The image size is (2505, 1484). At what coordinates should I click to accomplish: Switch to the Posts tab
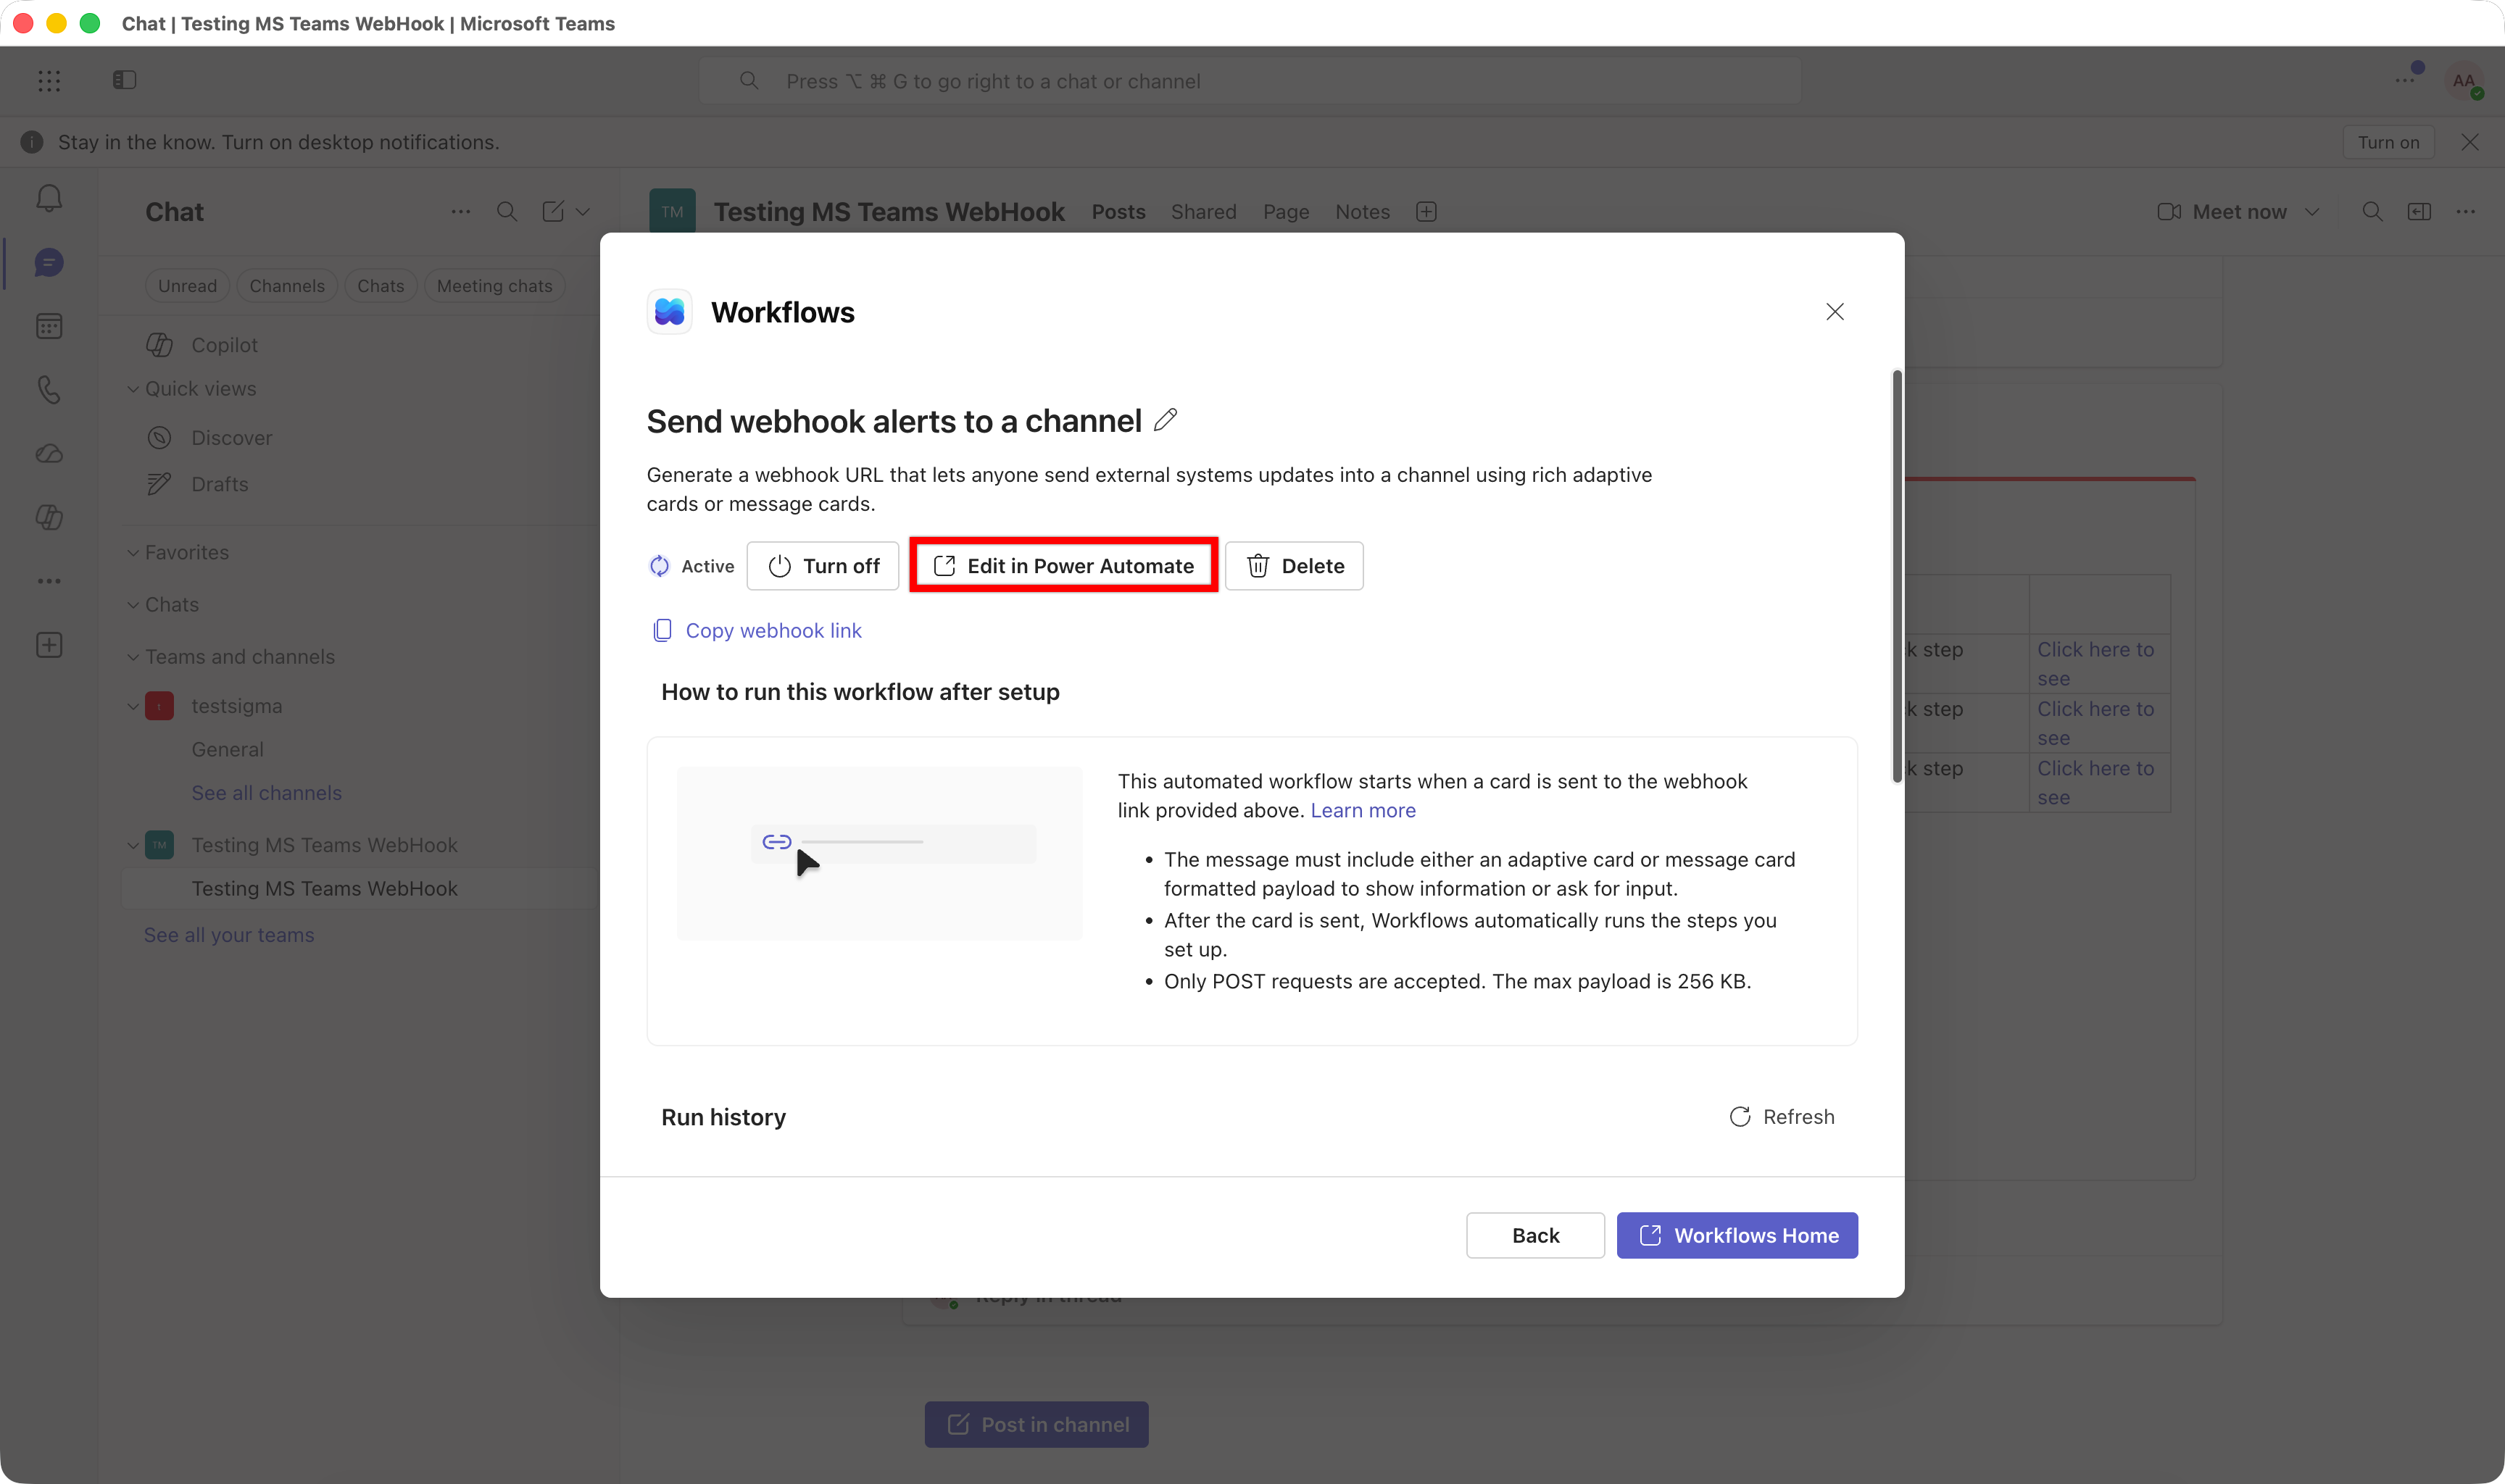coord(1118,211)
